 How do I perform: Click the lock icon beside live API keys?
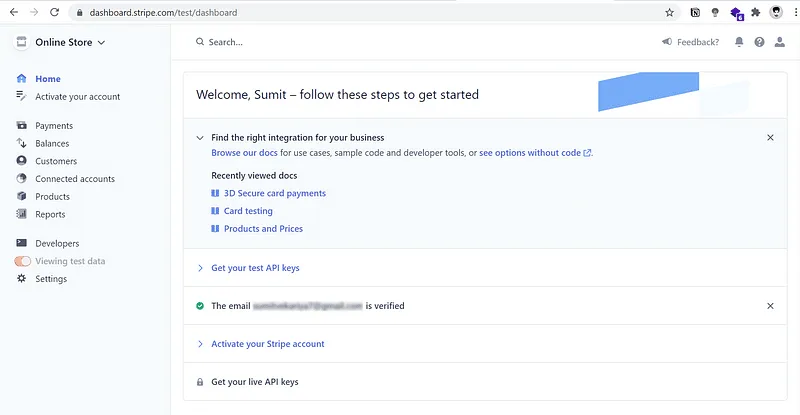click(x=200, y=382)
